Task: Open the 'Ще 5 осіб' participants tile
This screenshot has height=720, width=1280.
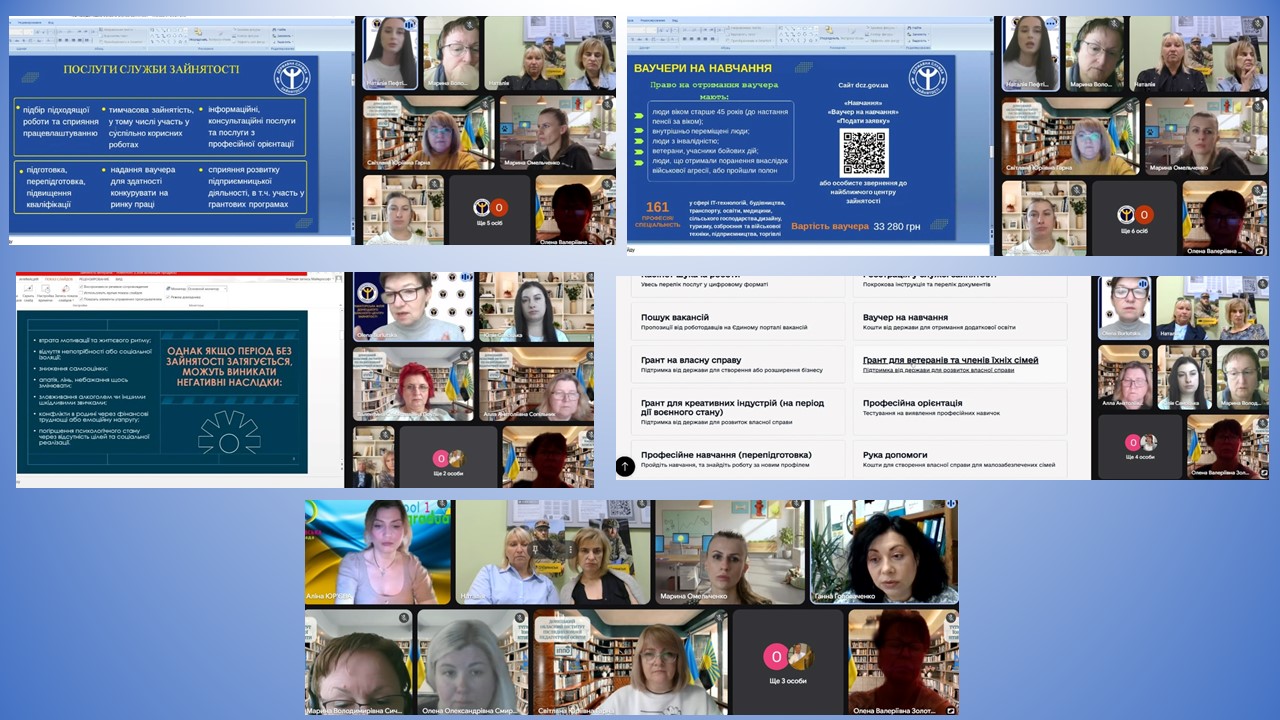Action: click(x=489, y=210)
